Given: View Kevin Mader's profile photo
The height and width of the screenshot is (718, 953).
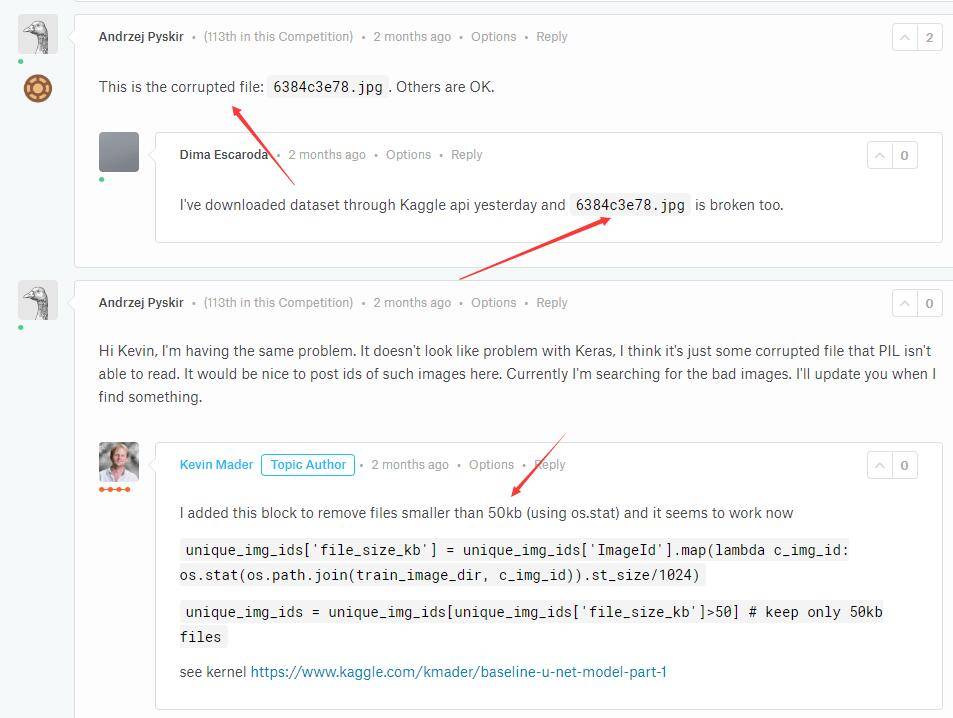Looking at the screenshot, I should [x=119, y=462].
